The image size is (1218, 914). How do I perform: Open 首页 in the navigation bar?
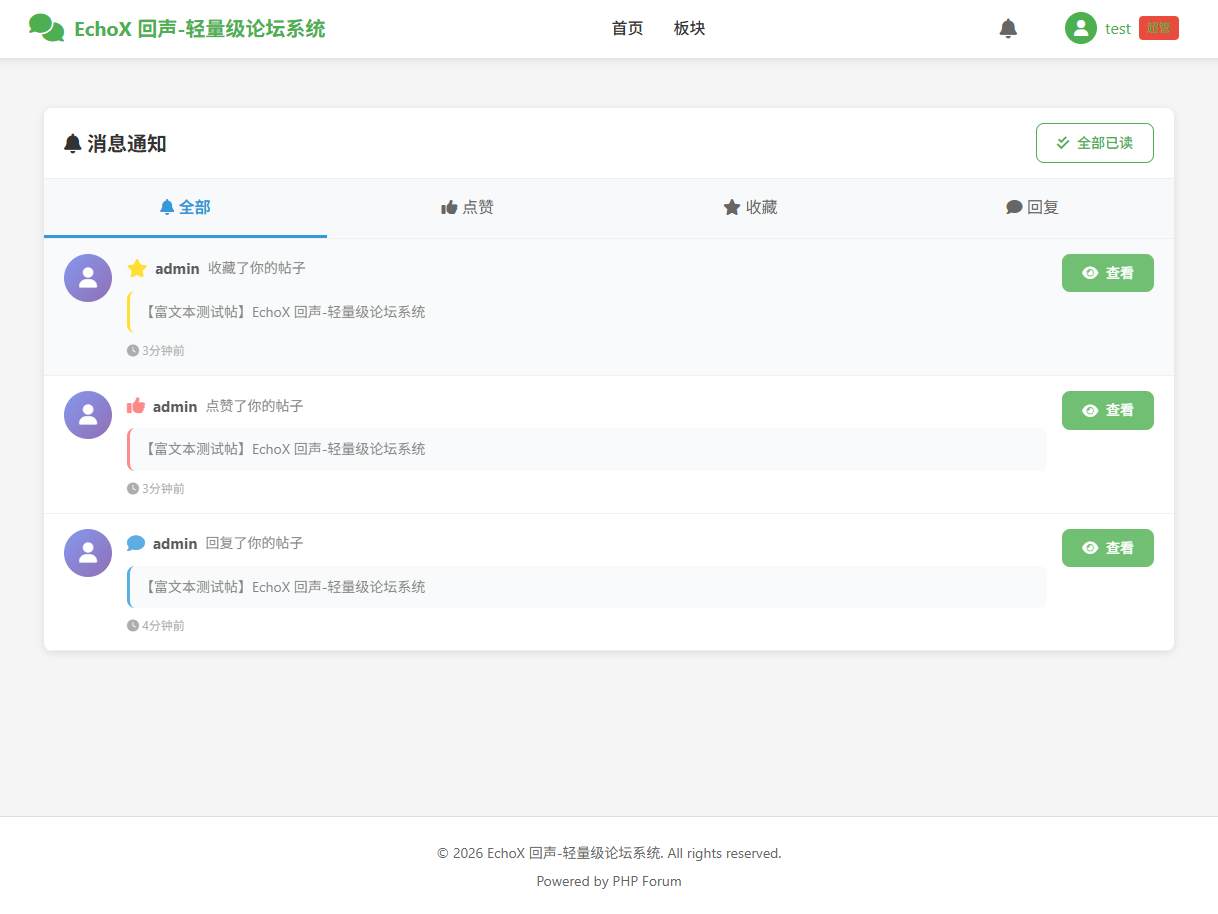coord(627,28)
